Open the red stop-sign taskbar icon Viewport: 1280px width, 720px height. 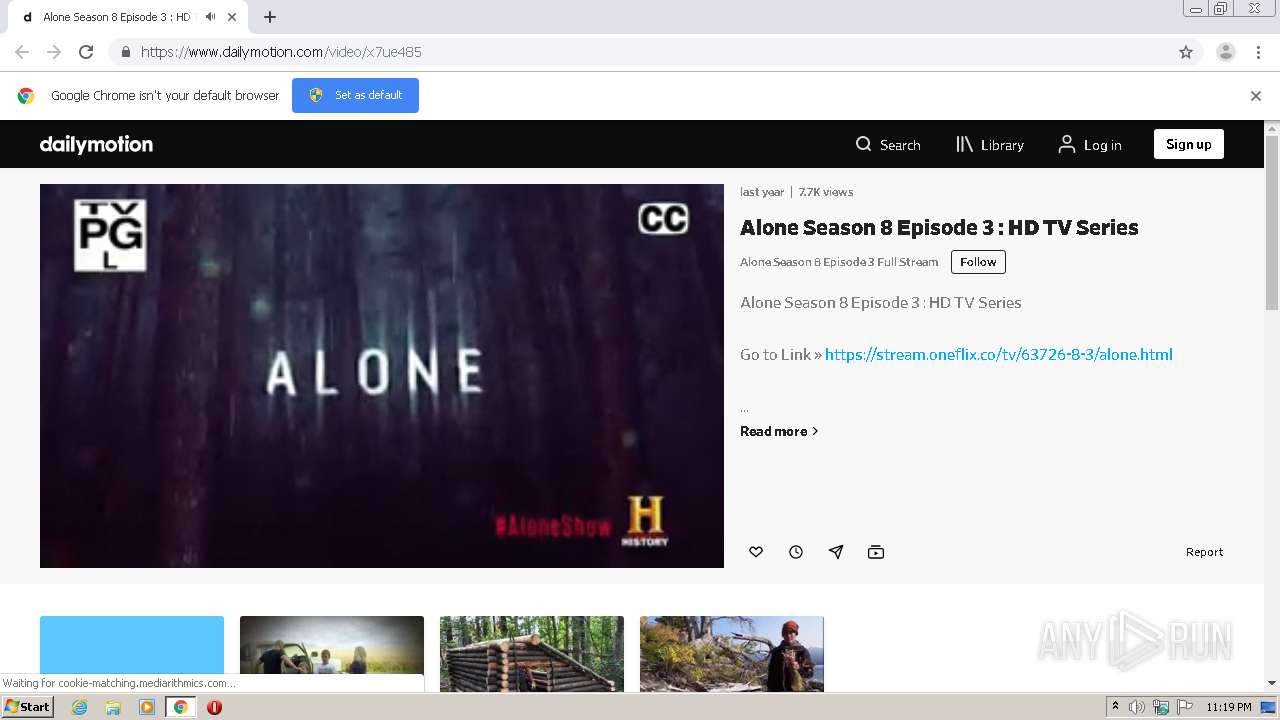[x=214, y=707]
